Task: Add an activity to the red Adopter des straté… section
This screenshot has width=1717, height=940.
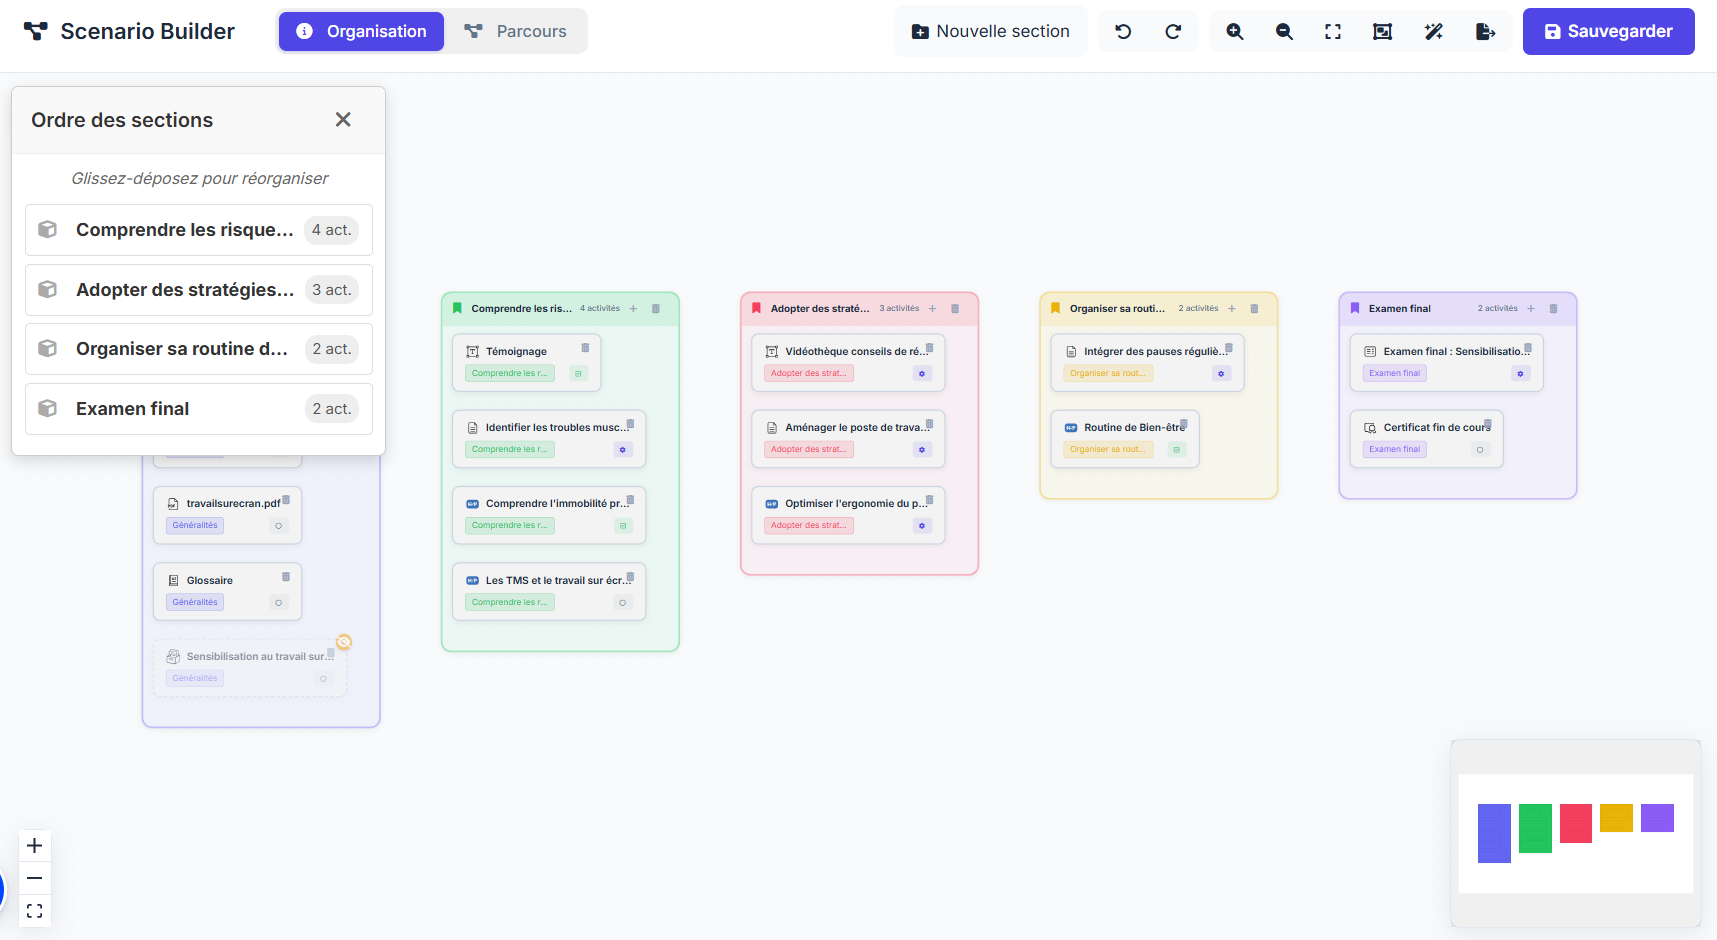Action: point(932,309)
